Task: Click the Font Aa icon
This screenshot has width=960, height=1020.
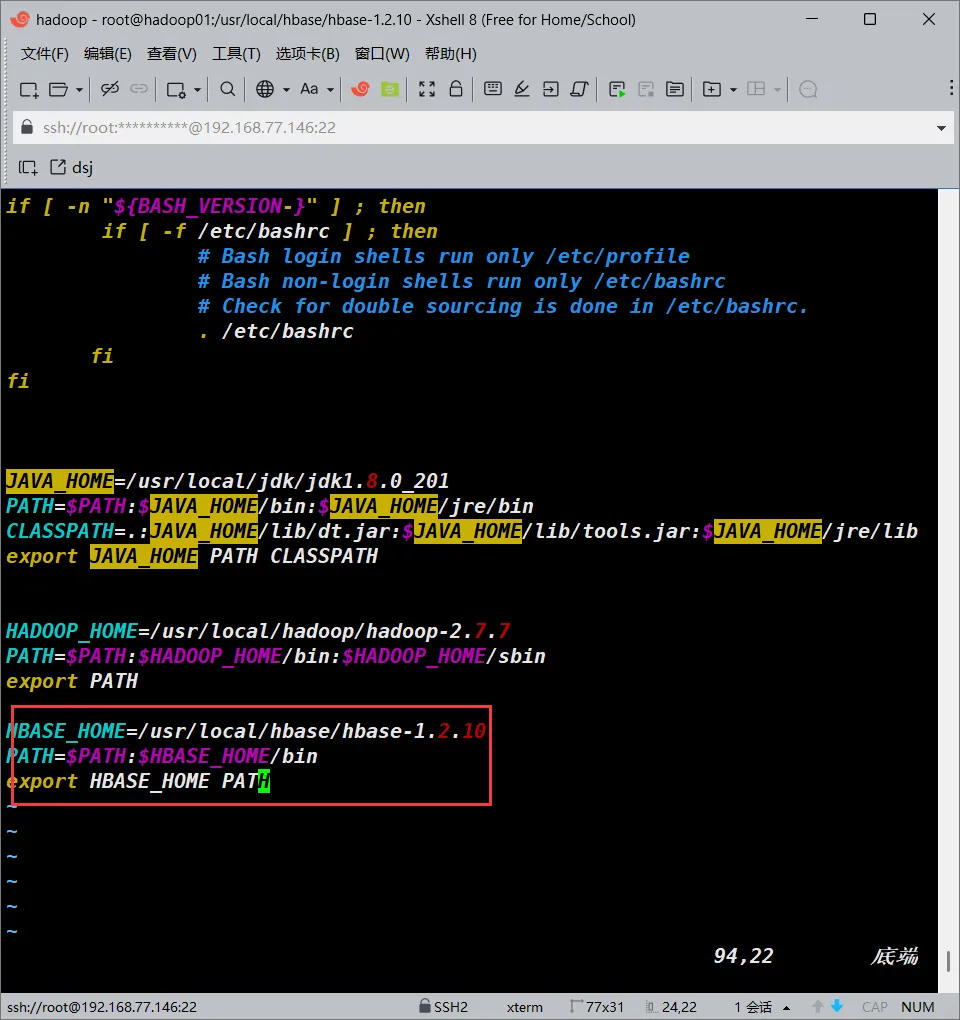Action: click(x=309, y=89)
